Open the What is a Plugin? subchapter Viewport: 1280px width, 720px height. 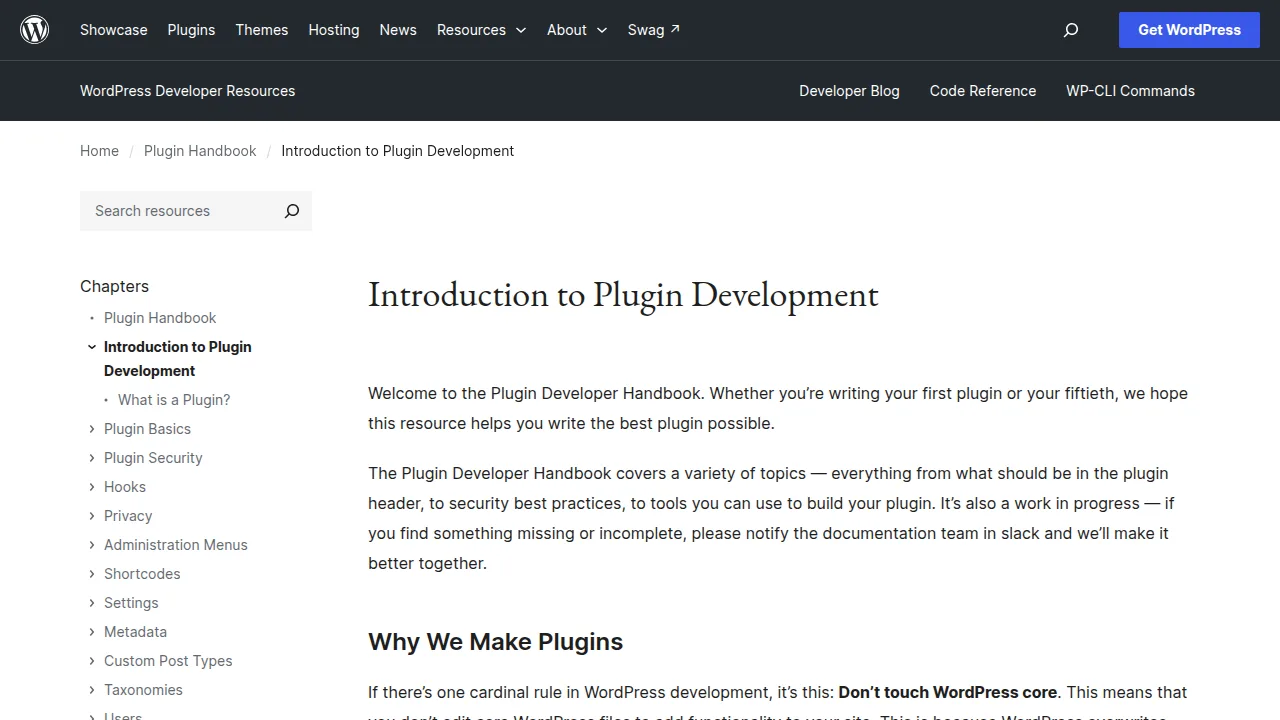tap(174, 400)
